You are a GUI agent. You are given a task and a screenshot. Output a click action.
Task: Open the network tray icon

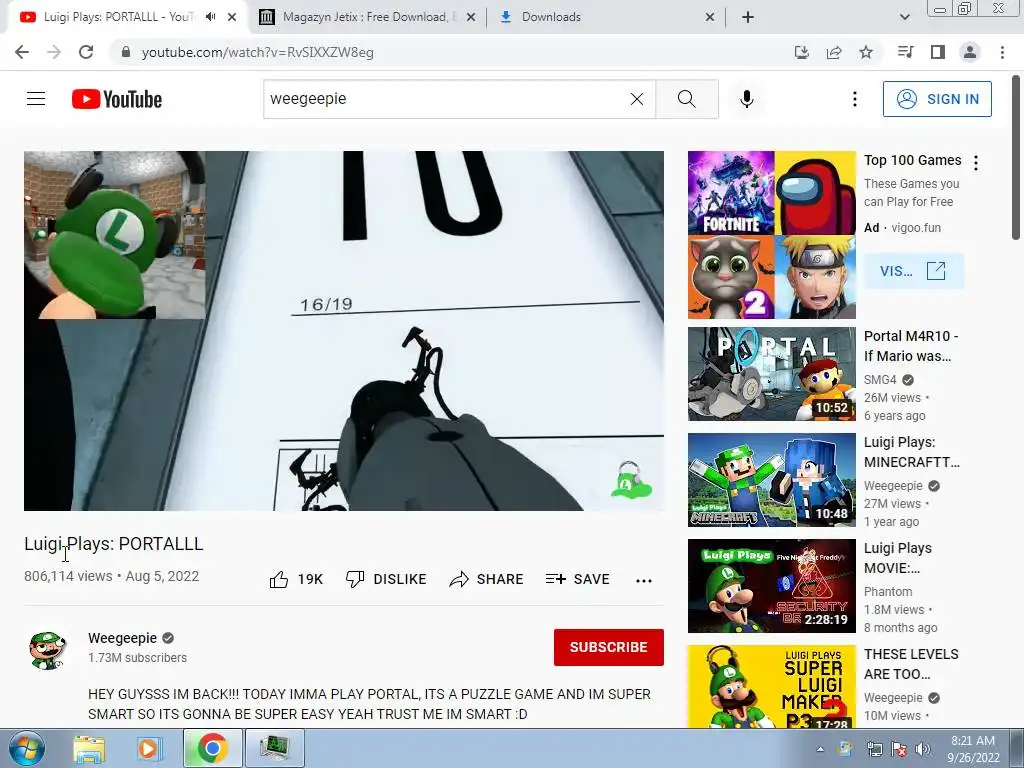(x=874, y=749)
